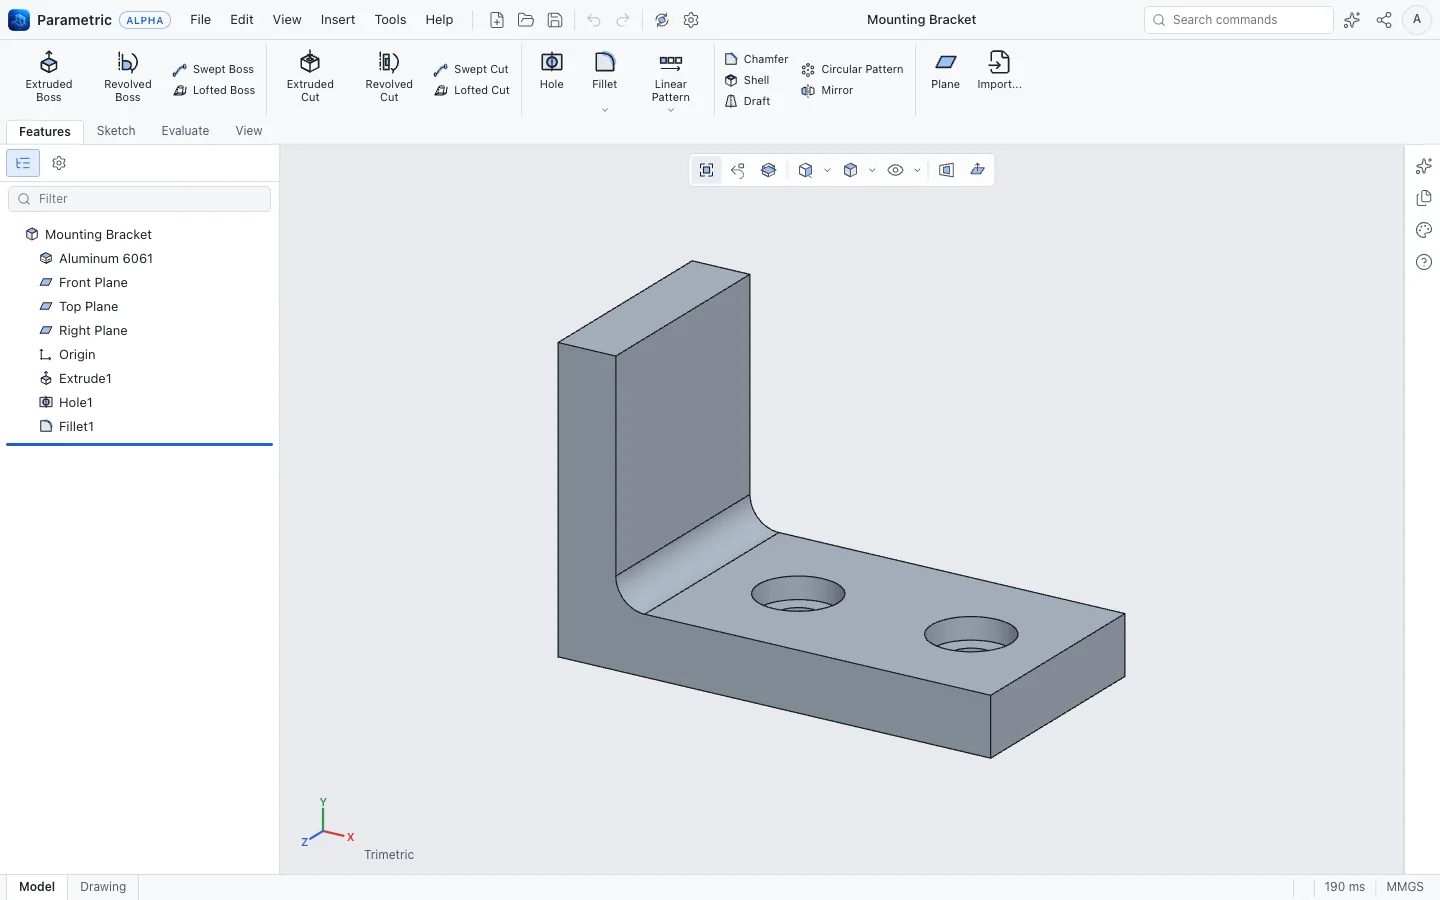Open the help icon in right sidebar

coord(1424,262)
